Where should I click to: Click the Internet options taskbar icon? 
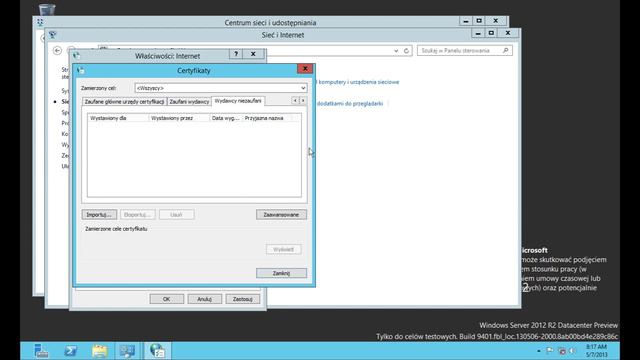point(157,351)
